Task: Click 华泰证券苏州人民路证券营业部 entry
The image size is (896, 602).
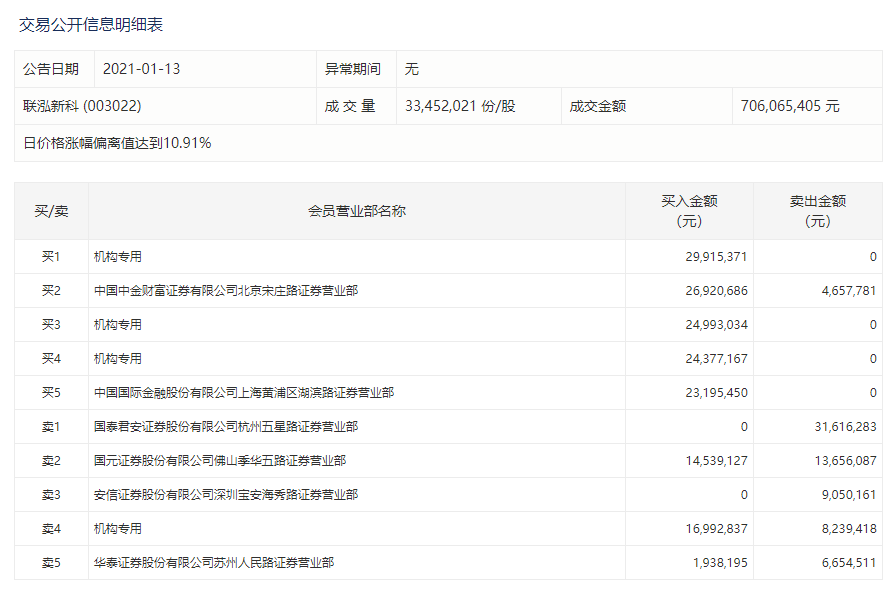Action: [x=214, y=563]
